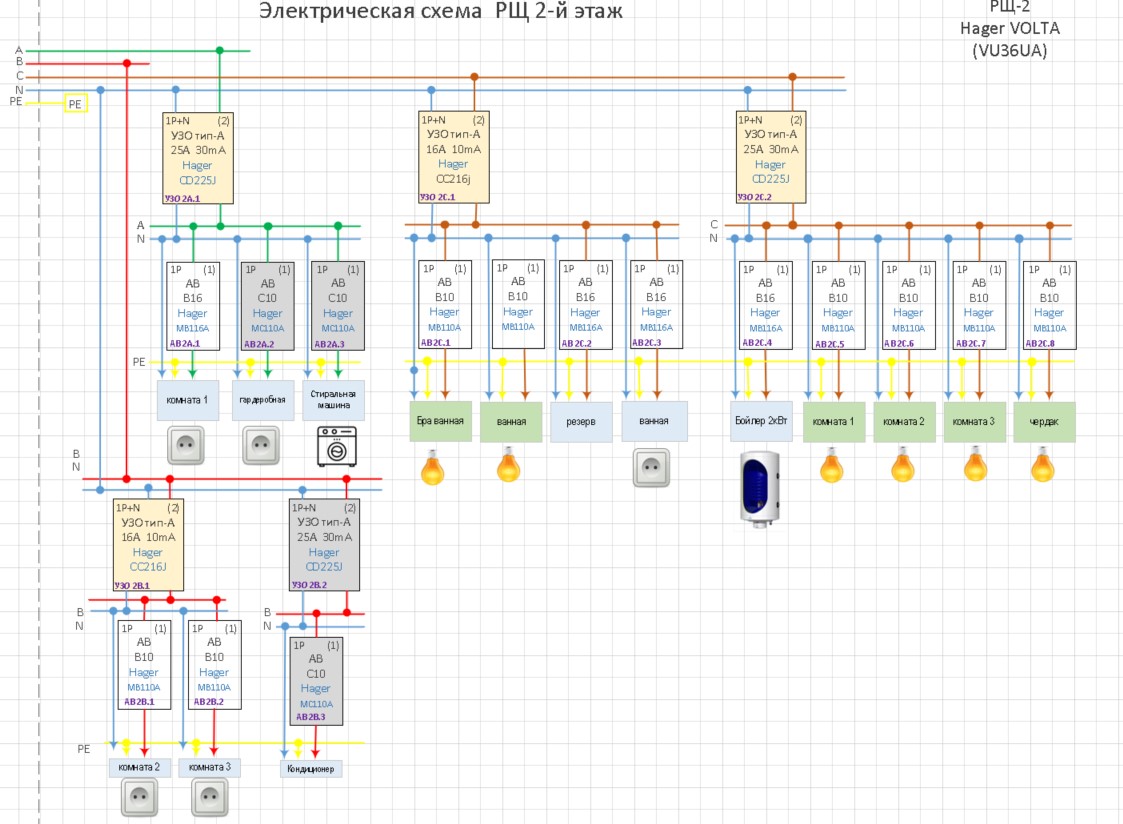This screenshot has height=824, width=1123.
Task: Select the light bulb under green комната 2
Action: (x=902, y=465)
